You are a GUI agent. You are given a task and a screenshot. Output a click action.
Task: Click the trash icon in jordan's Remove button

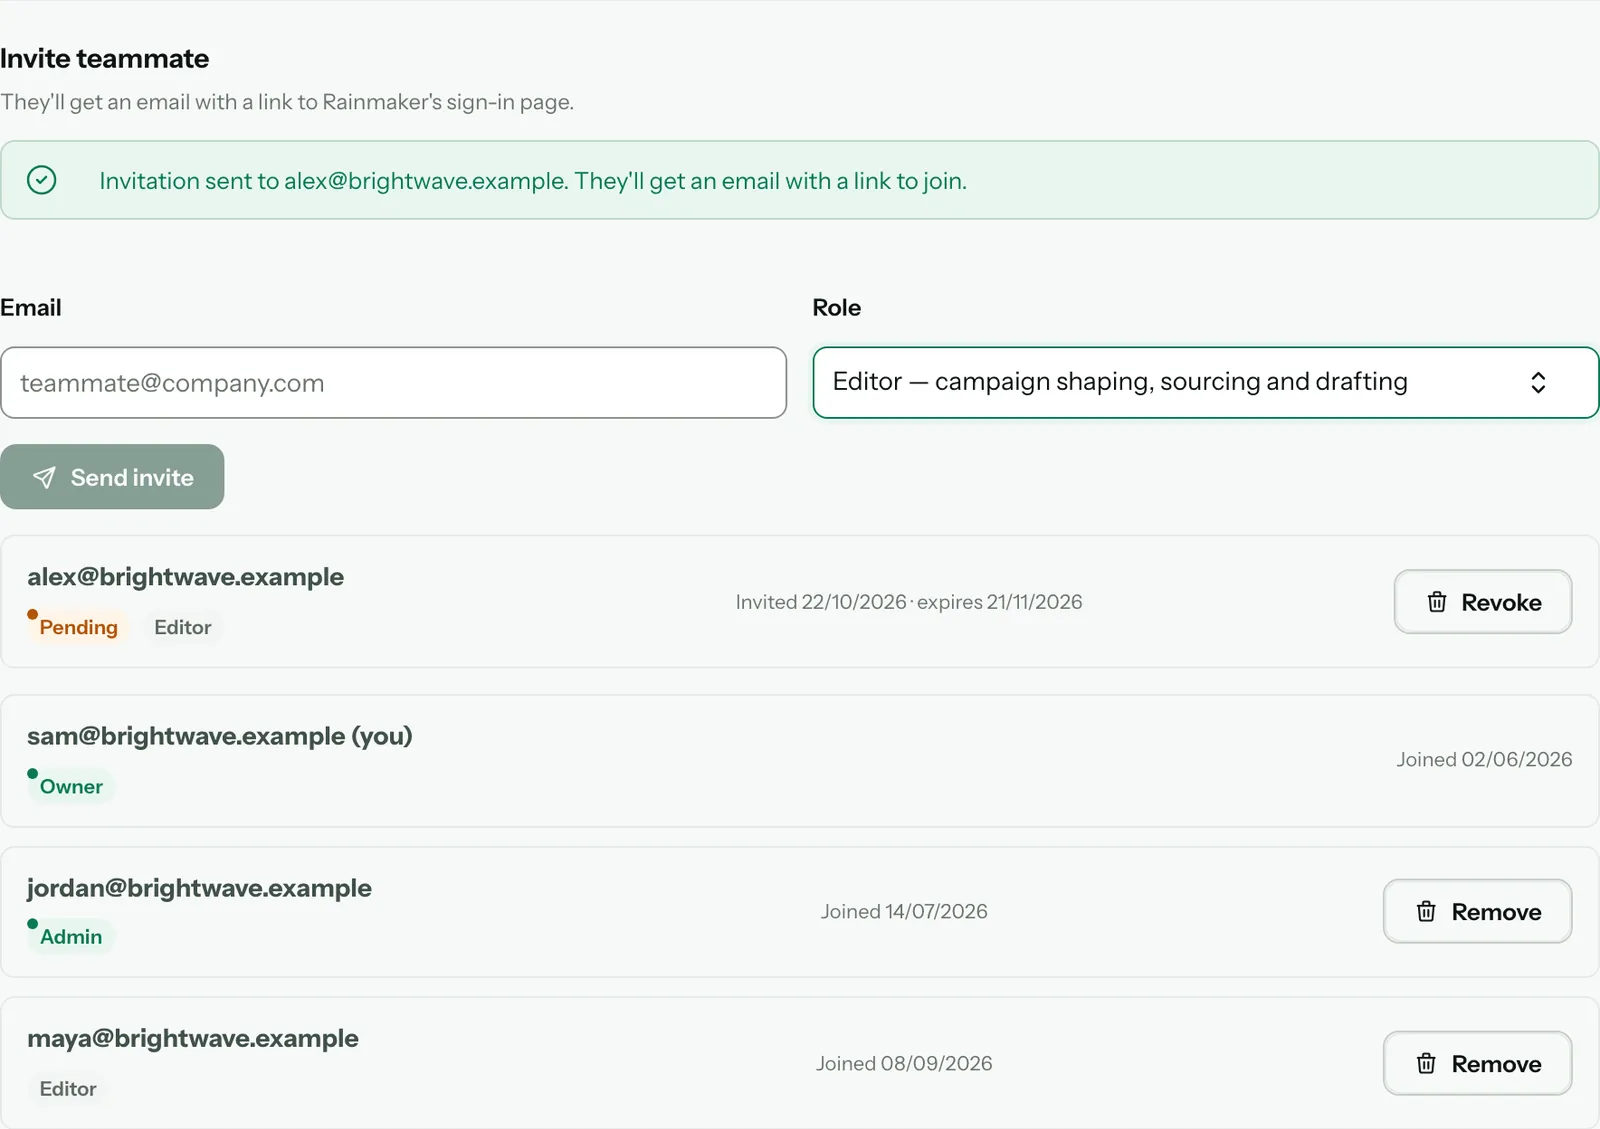1427,911
